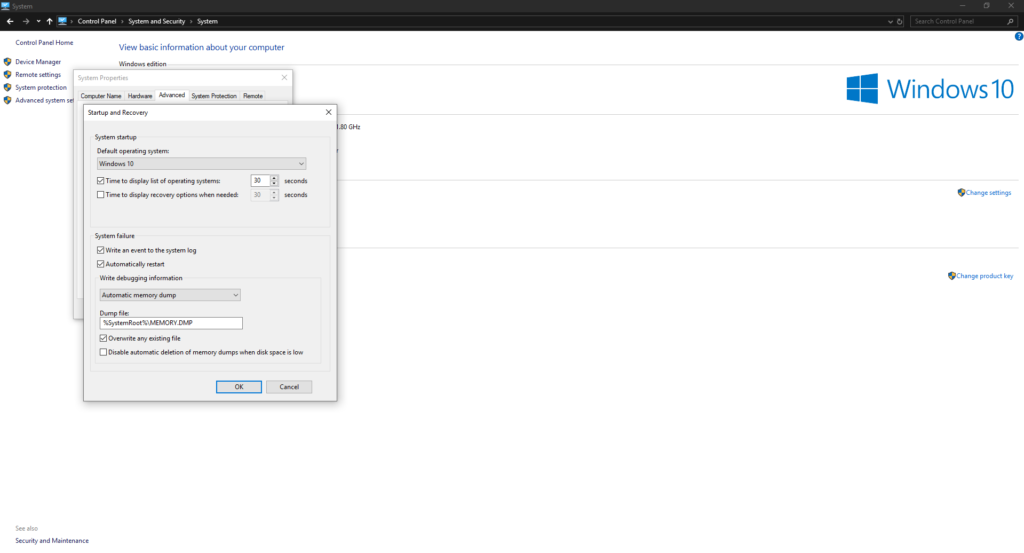Select Control Panel in the breadcrumb

pos(97,22)
